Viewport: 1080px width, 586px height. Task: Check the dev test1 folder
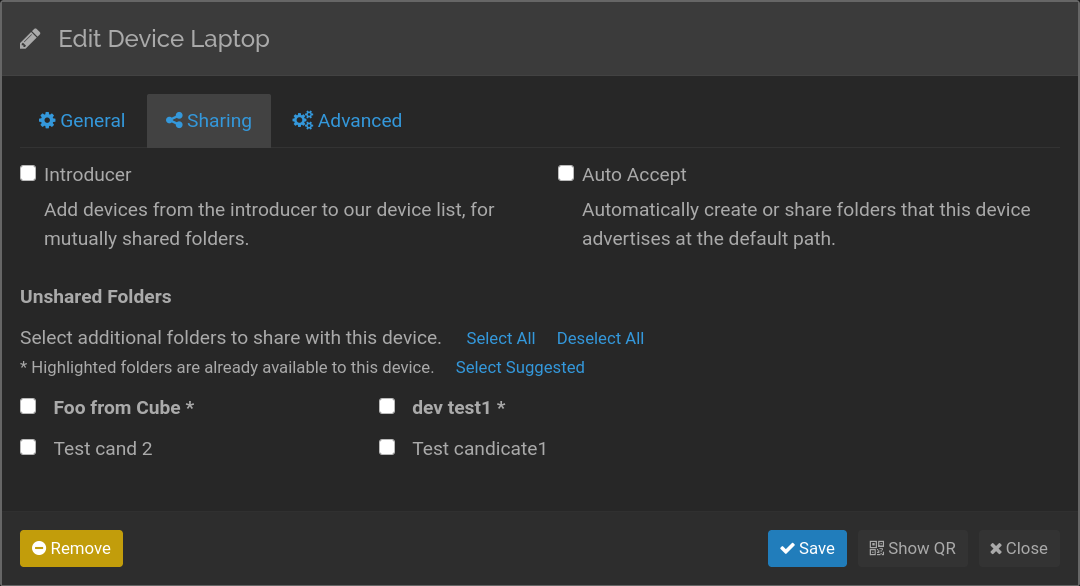click(387, 406)
